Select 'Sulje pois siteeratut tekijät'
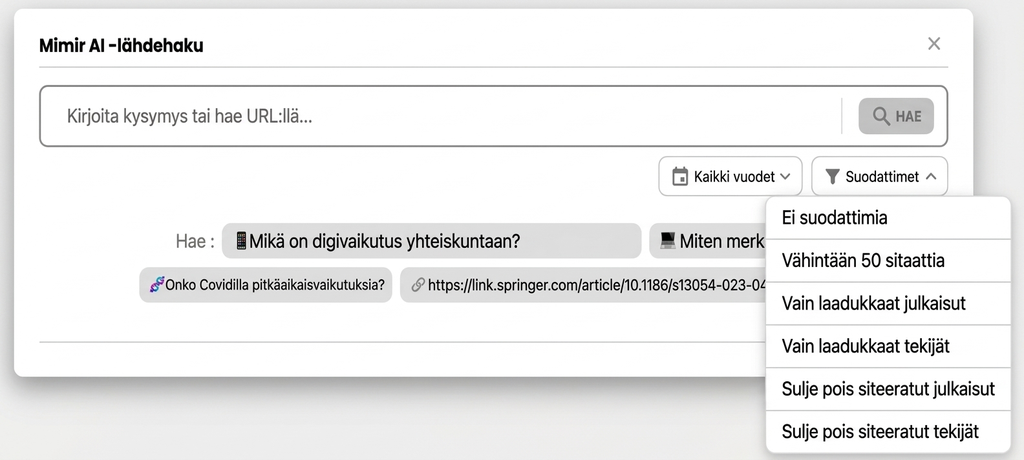Screen dimensions: 1024x460 [888, 432]
